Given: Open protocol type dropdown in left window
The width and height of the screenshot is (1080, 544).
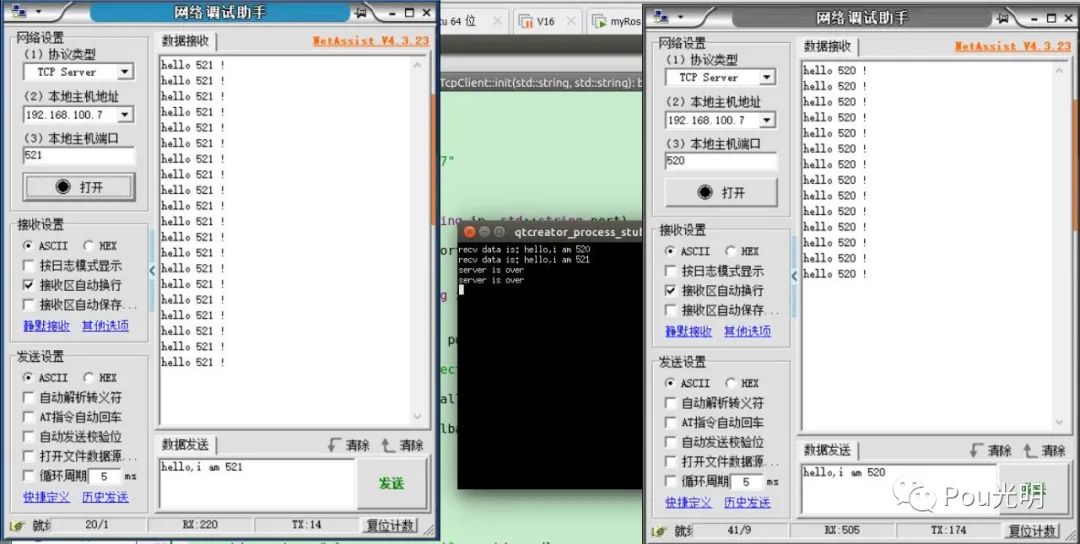Looking at the screenshot, I should pos(125,72).
